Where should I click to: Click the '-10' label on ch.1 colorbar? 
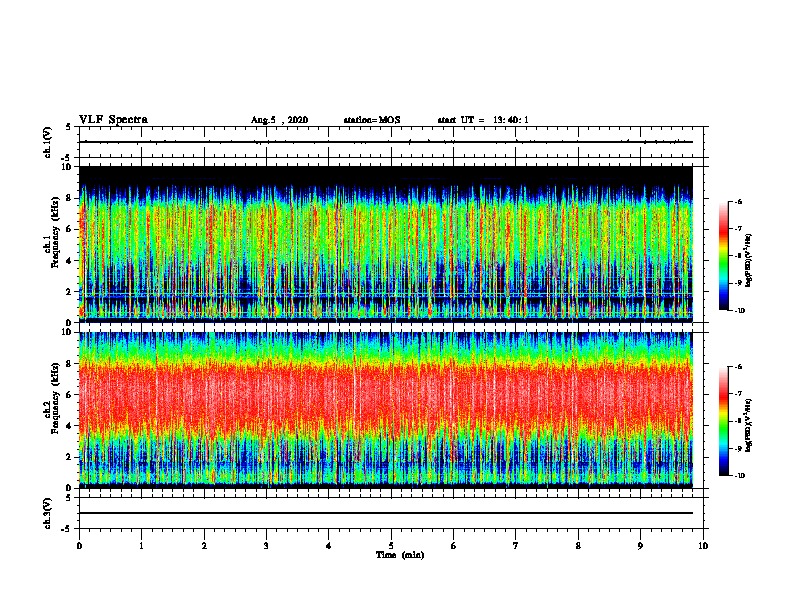(739, 311)
